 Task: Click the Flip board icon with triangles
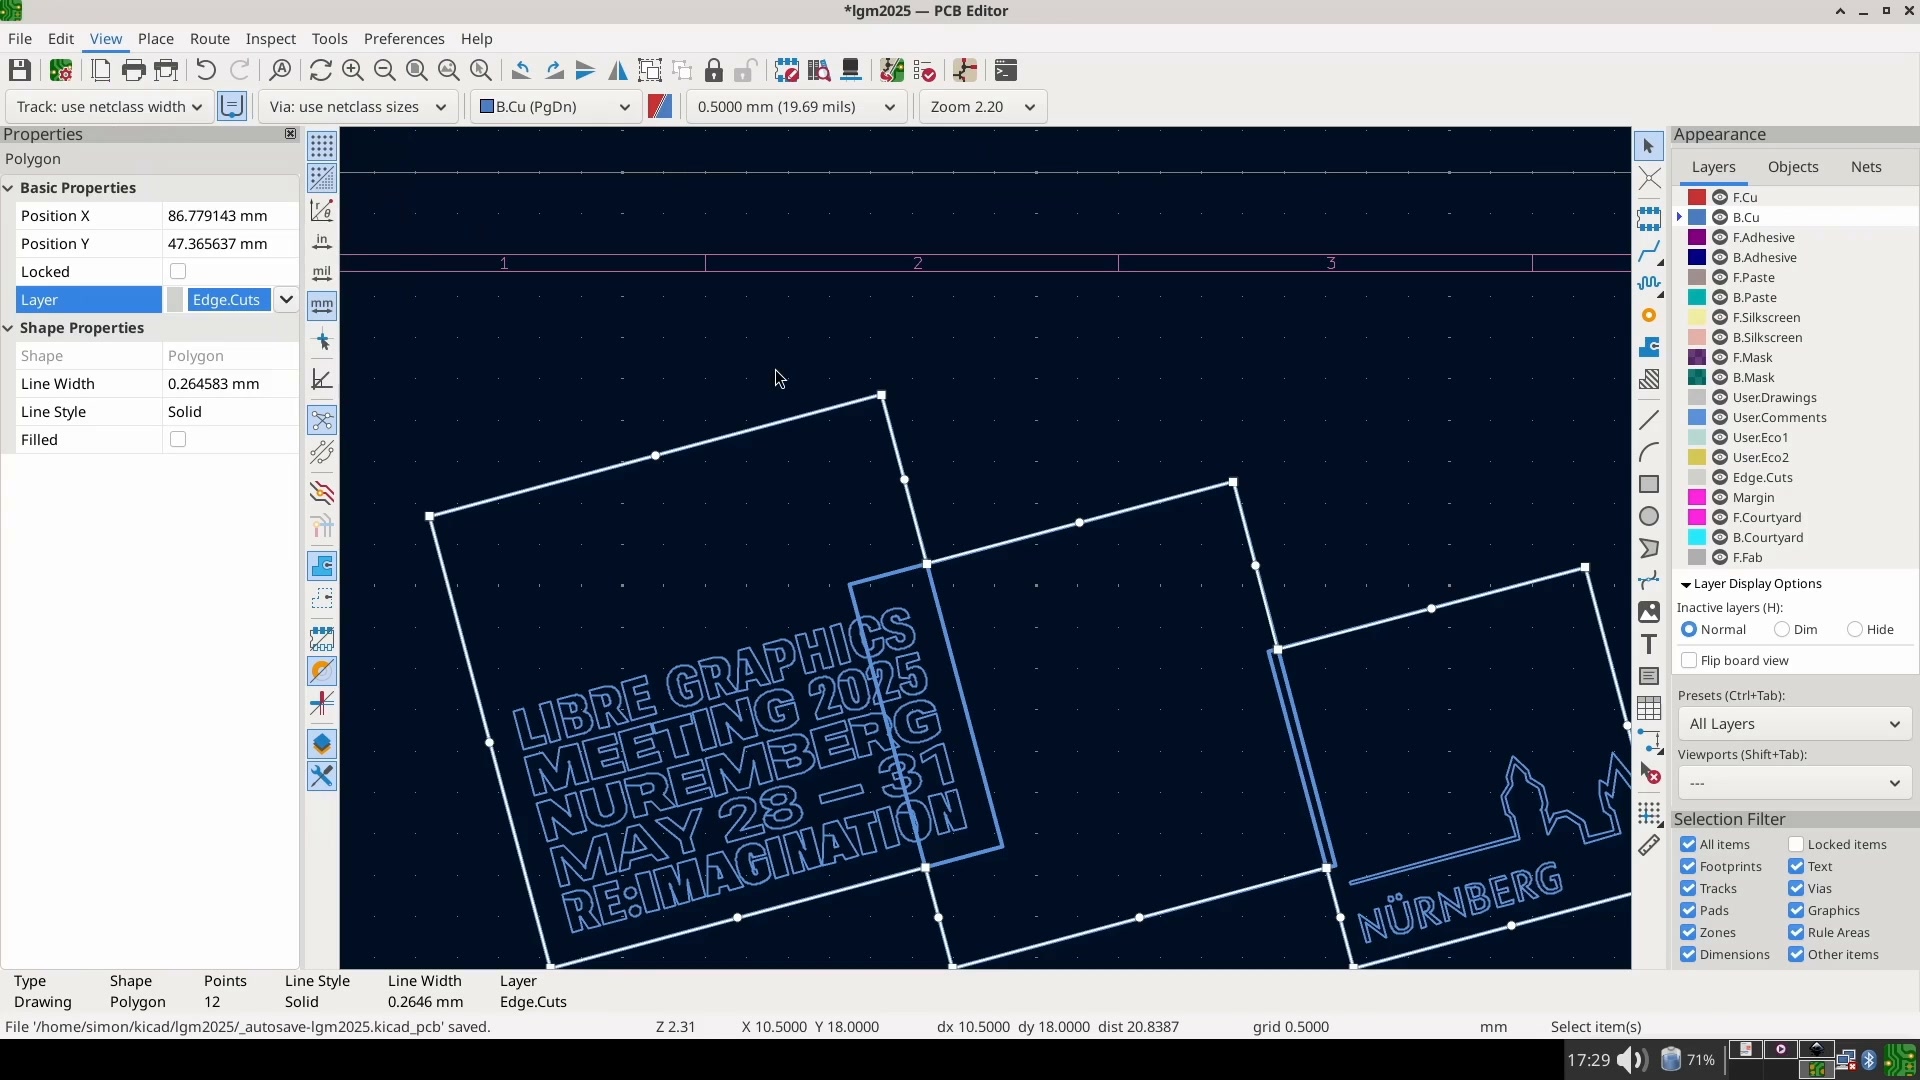point(618,70)
